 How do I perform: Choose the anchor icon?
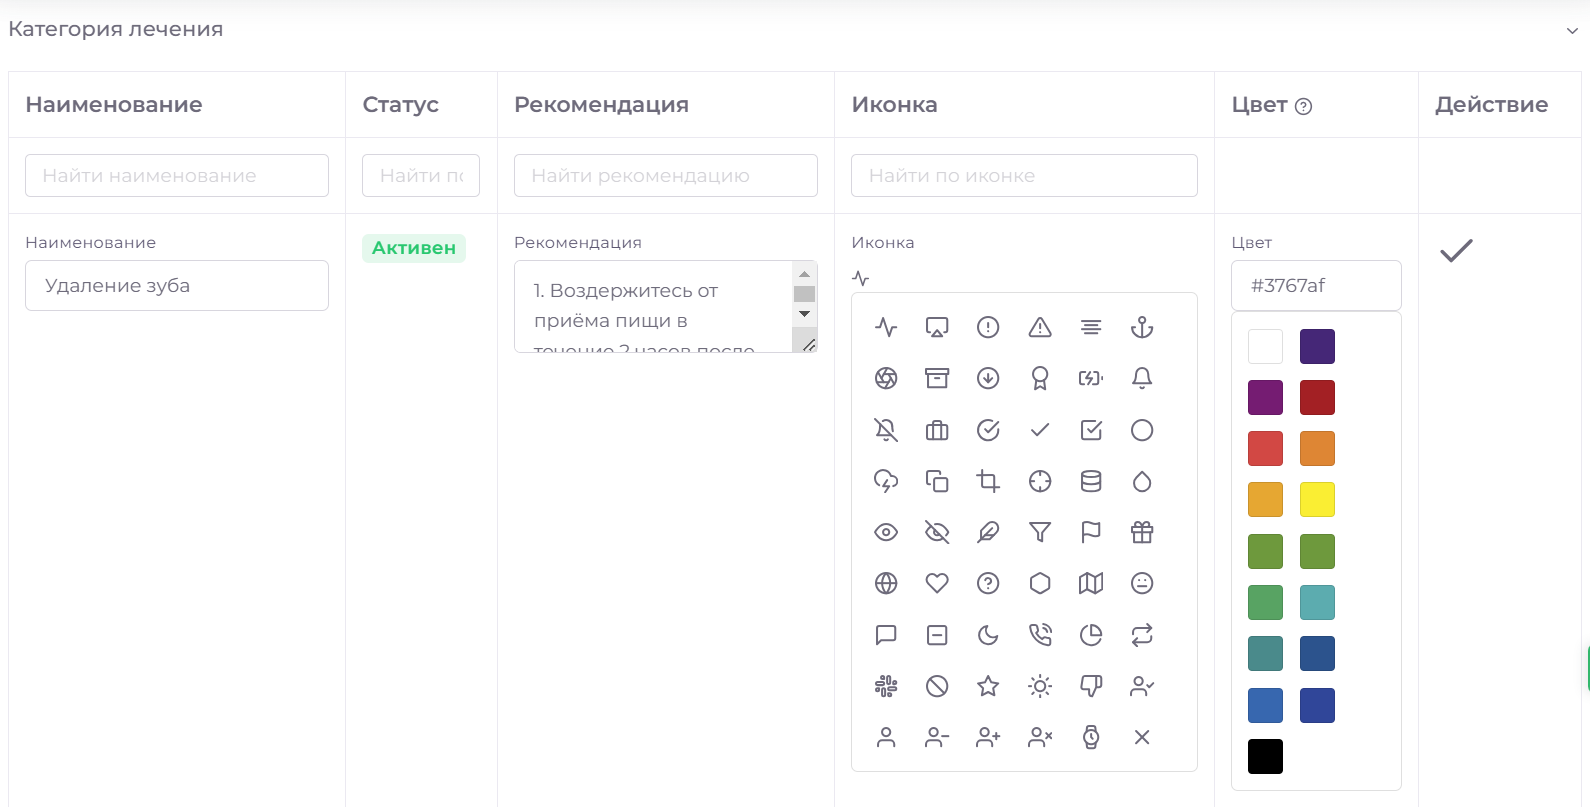[x=1142, y=327]
